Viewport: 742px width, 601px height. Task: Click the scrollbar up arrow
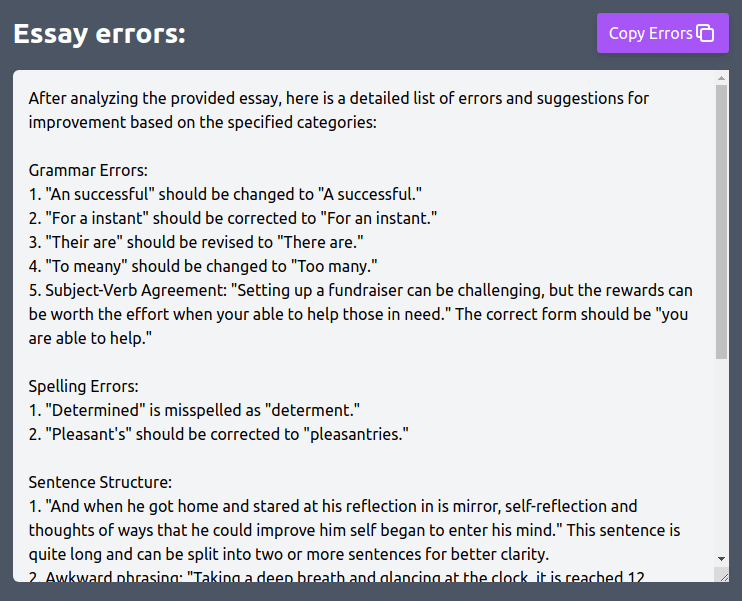click(722, 78)
